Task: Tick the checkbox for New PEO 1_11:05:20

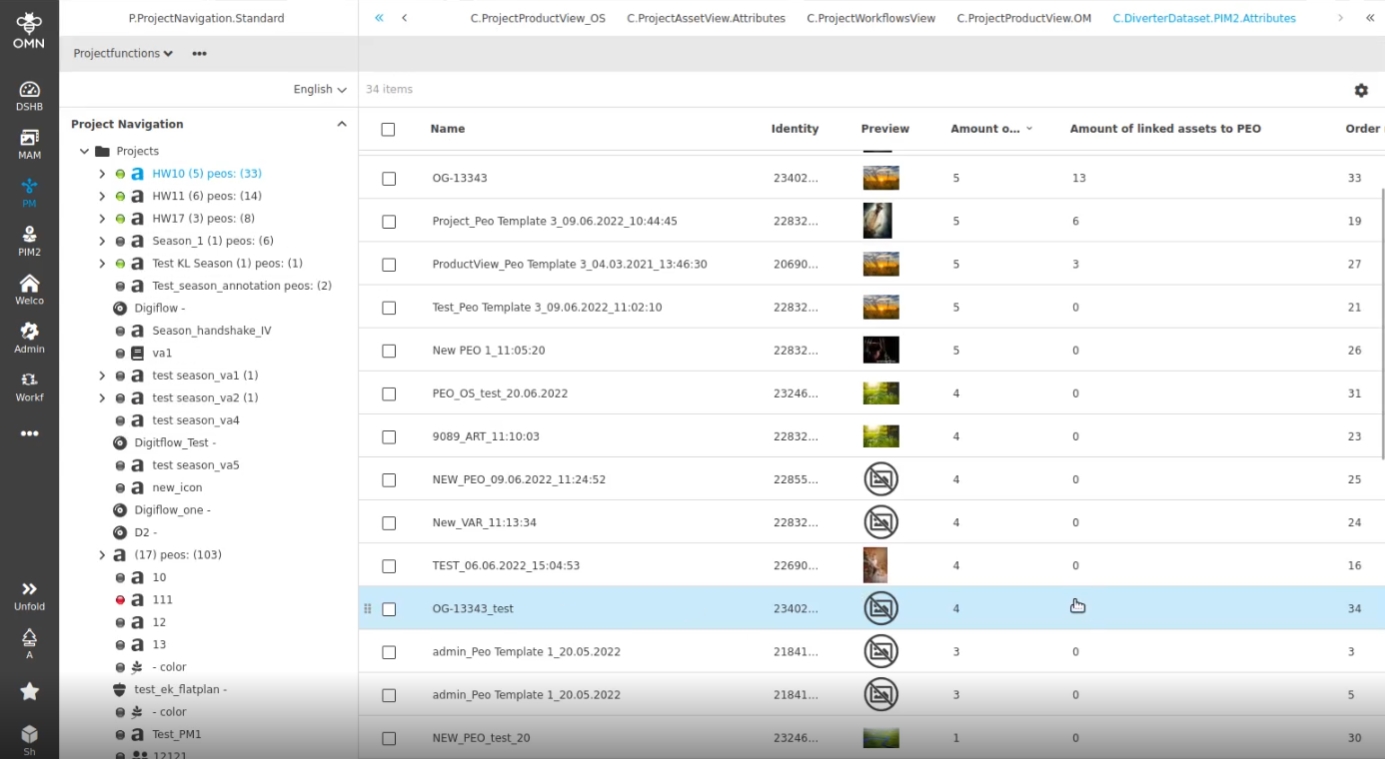Action: pos(389,351)
